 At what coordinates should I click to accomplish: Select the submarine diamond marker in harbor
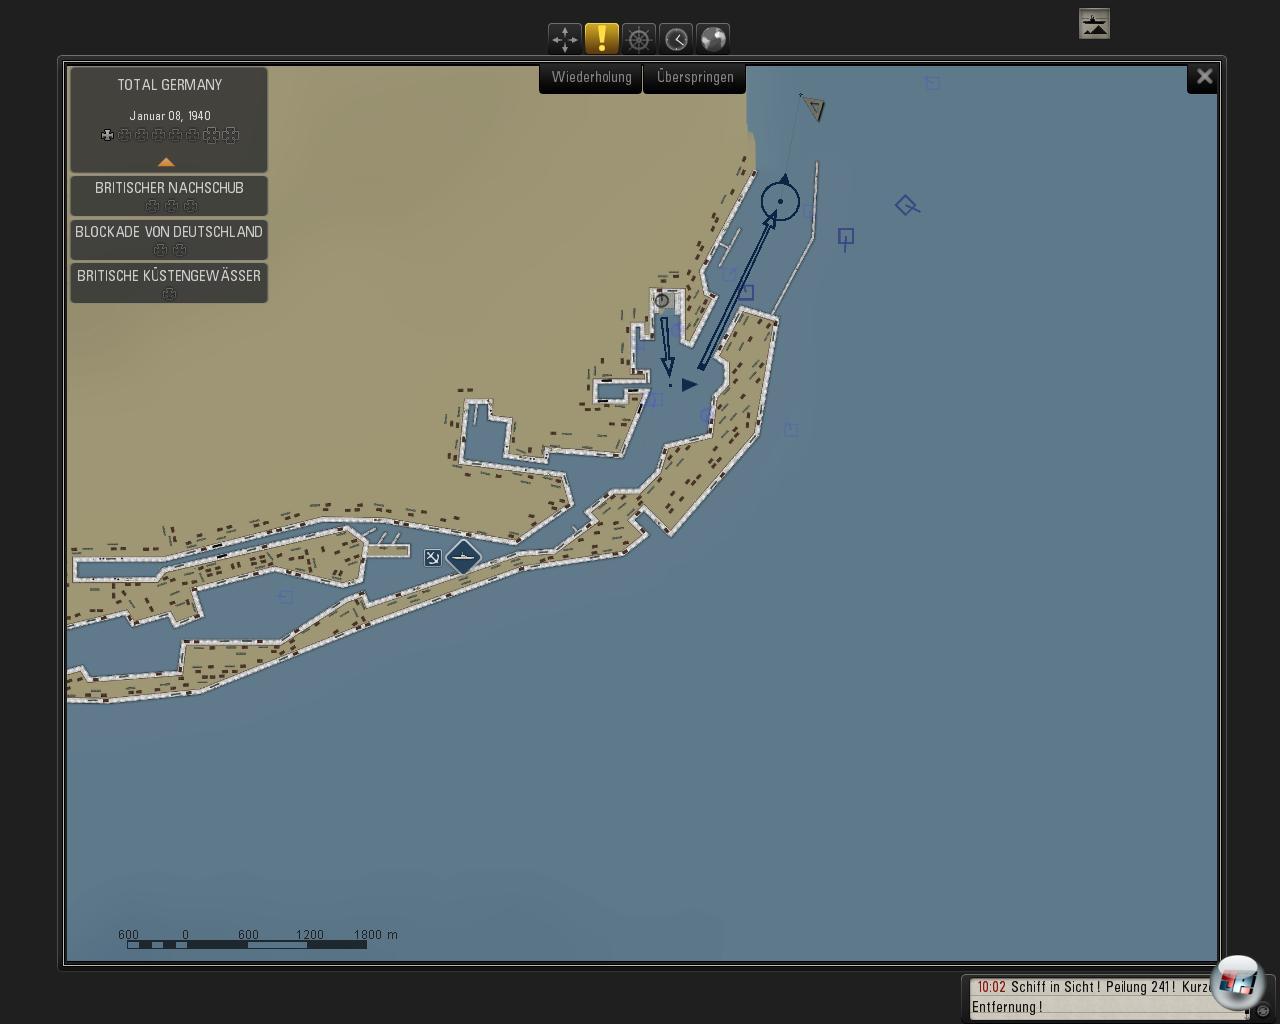pyautogui.click(x=463, y=557)
